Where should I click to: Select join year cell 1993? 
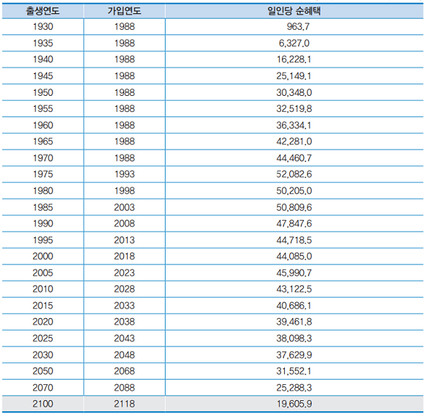[x=124, y=174]
